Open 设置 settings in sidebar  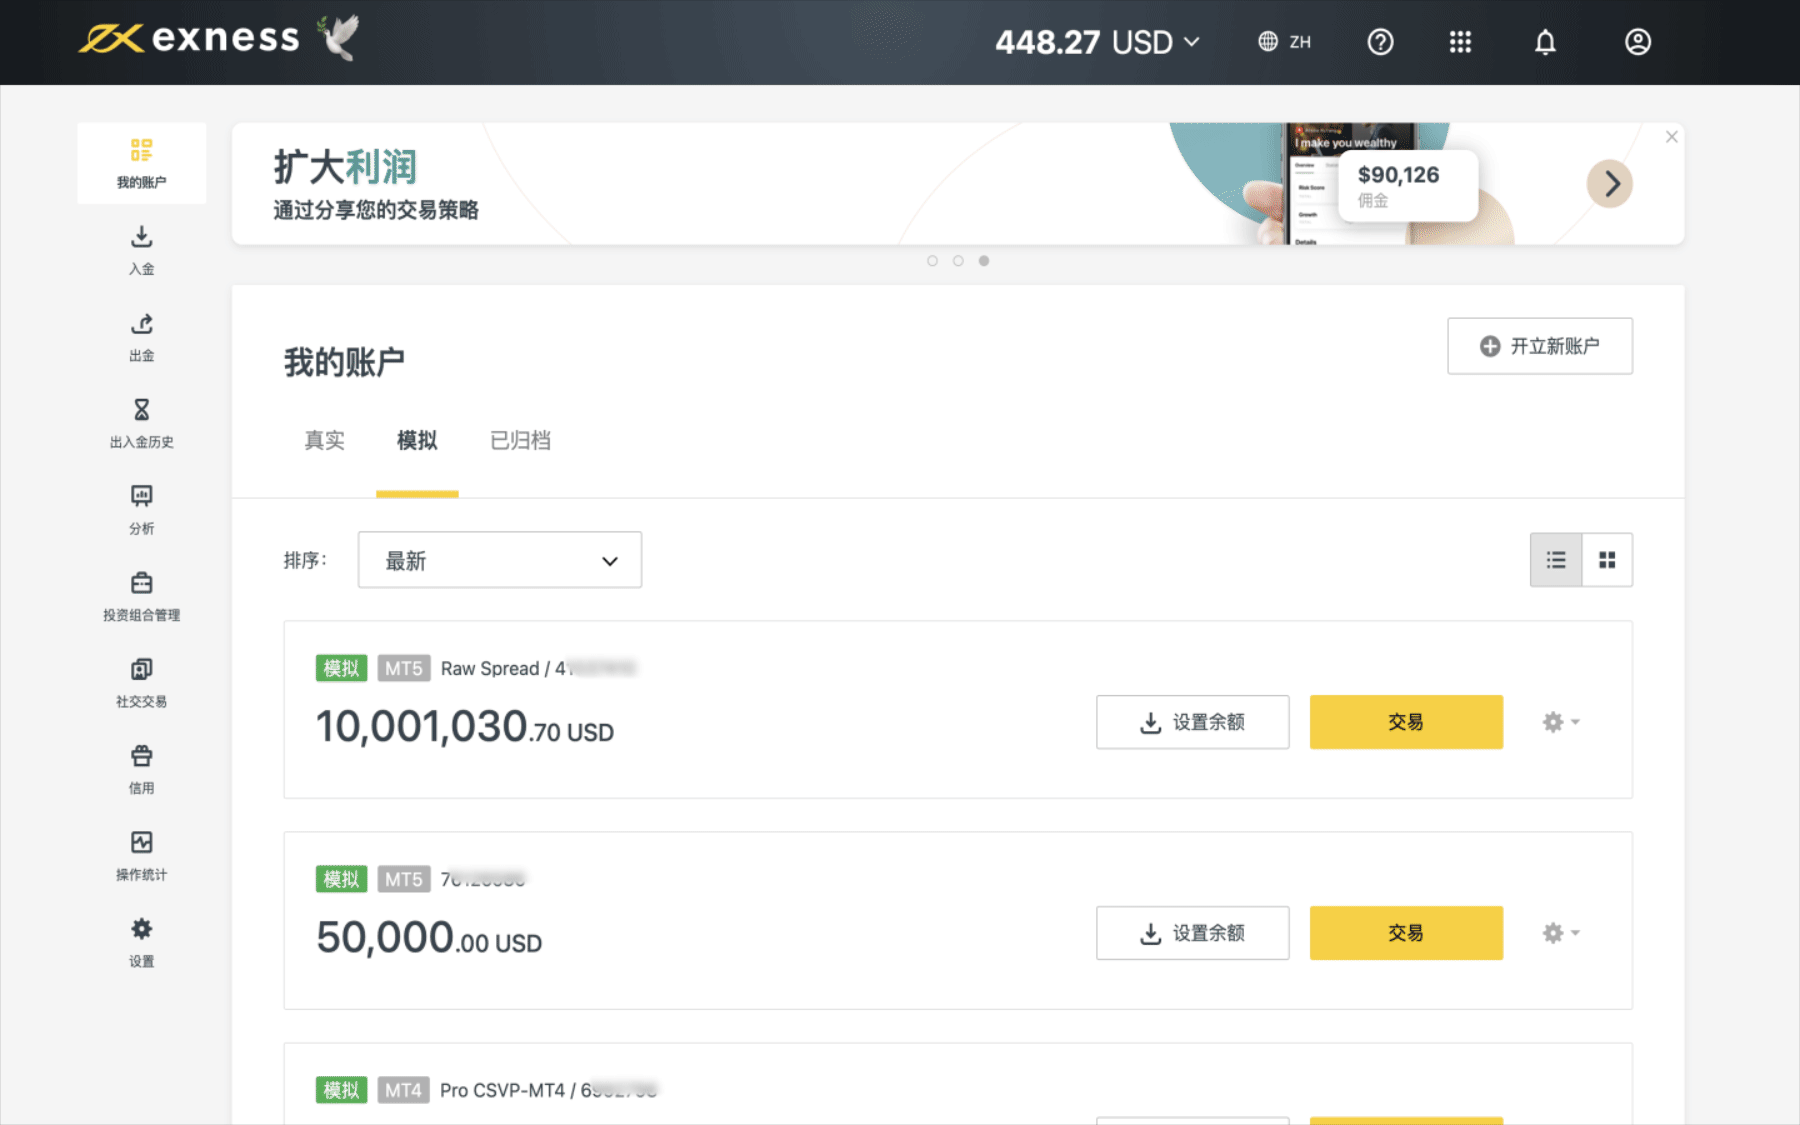(x=142, y=943)
